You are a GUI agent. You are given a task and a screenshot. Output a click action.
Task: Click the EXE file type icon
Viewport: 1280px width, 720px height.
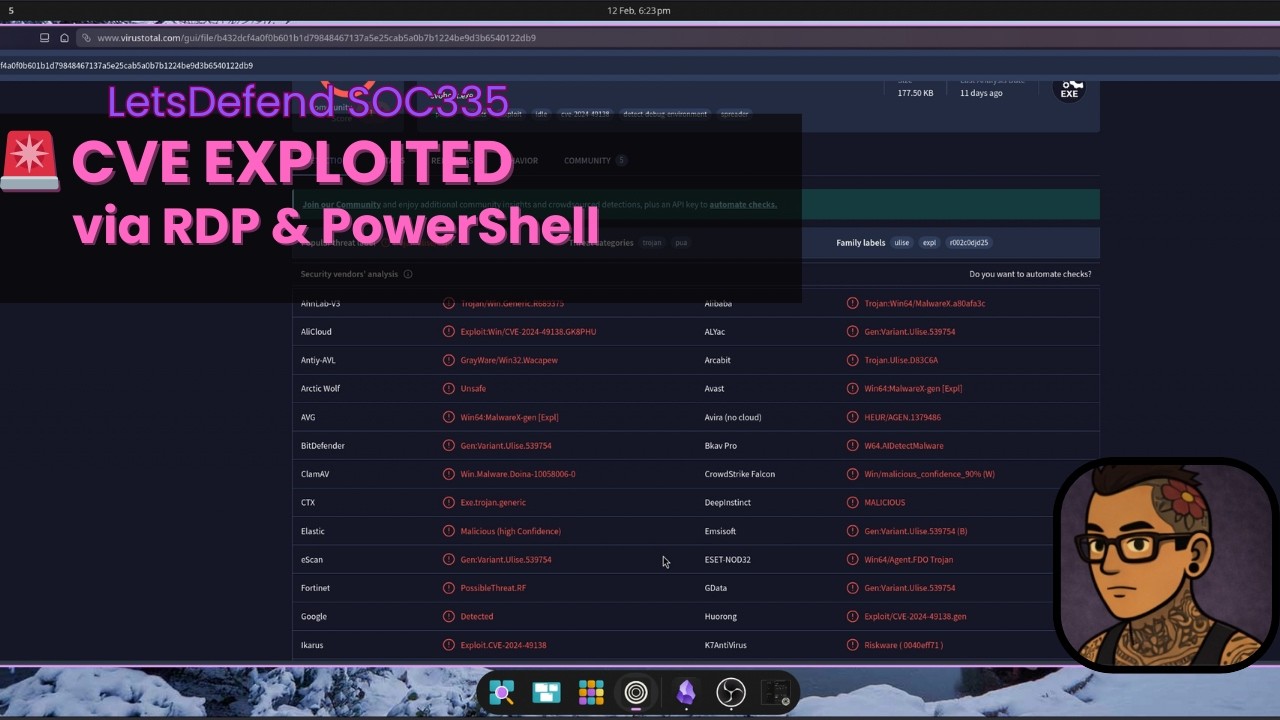click(1069, 89)
